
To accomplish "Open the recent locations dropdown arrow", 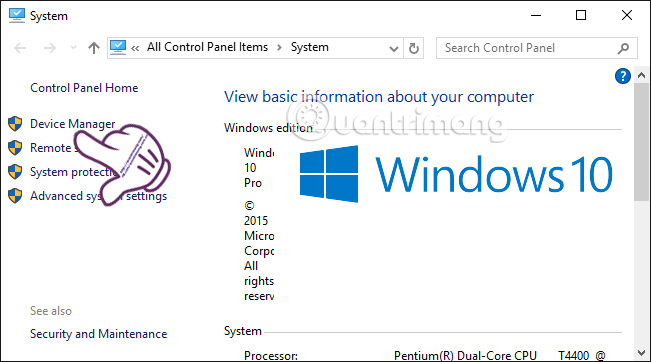I will pyautogui.click(x=73, y=48).
